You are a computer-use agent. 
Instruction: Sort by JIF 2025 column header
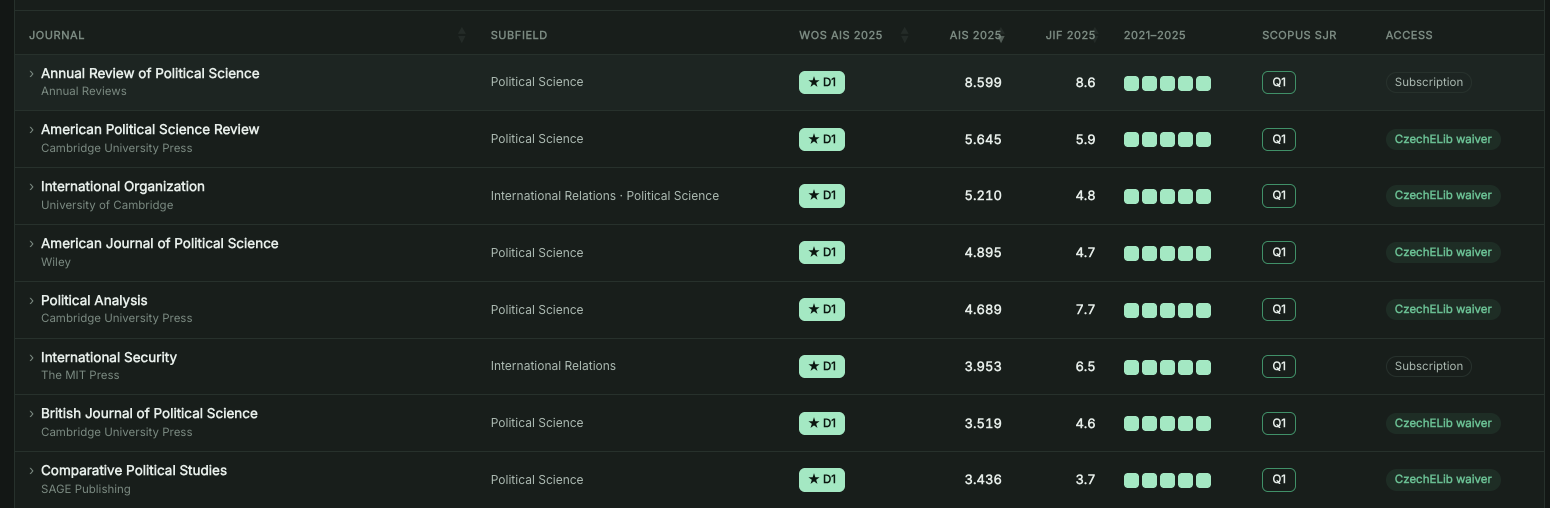(x=1070, y=35)
